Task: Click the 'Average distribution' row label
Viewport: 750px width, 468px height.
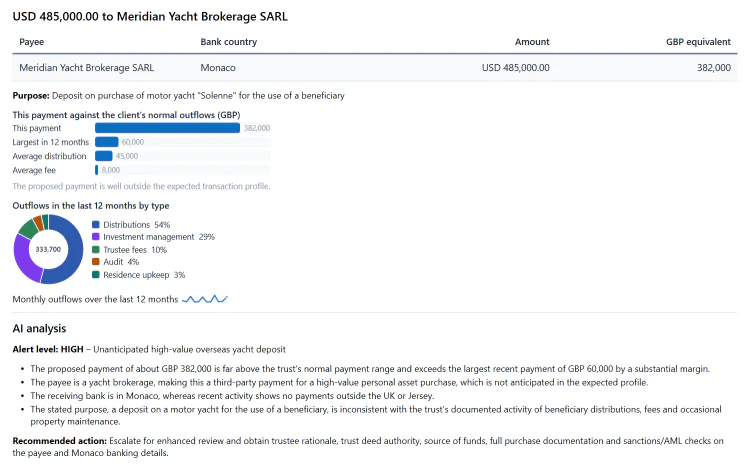Action: pyautogui.click(x=49, y=156)
